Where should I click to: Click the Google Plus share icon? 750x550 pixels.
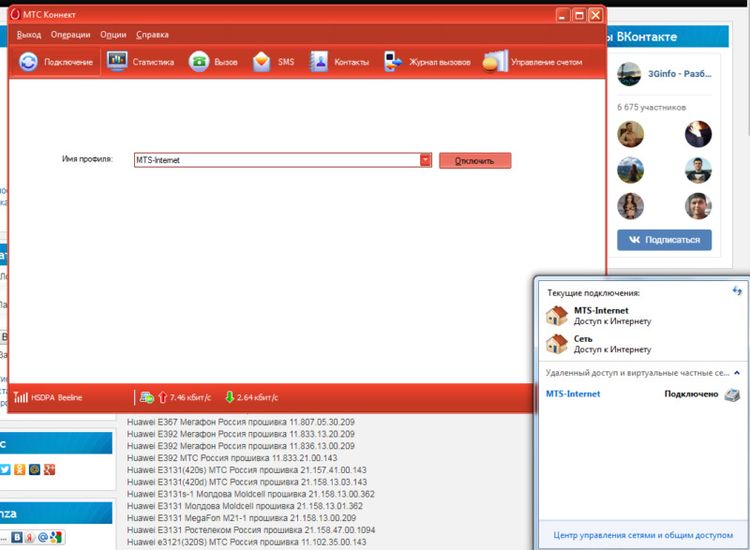pos(49,470)
